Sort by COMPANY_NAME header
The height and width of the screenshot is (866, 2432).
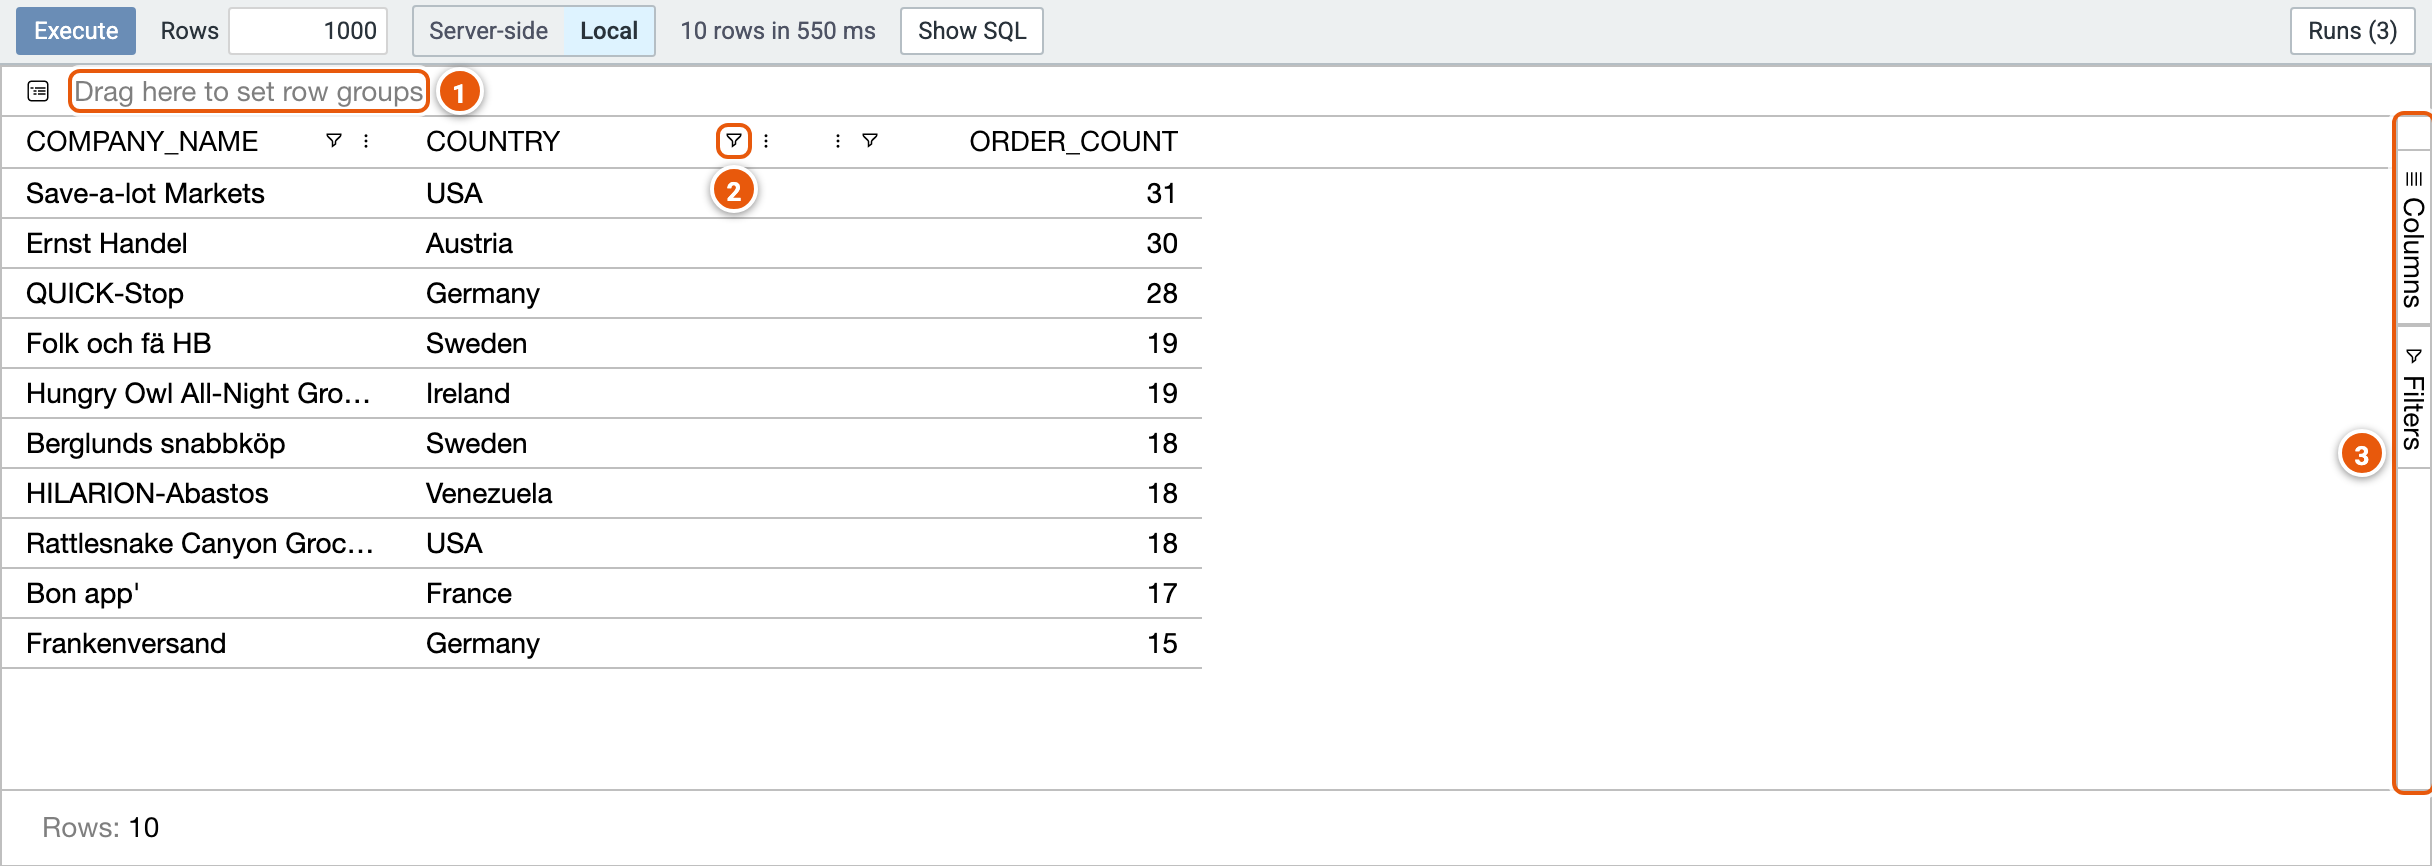tap(142, 141)
